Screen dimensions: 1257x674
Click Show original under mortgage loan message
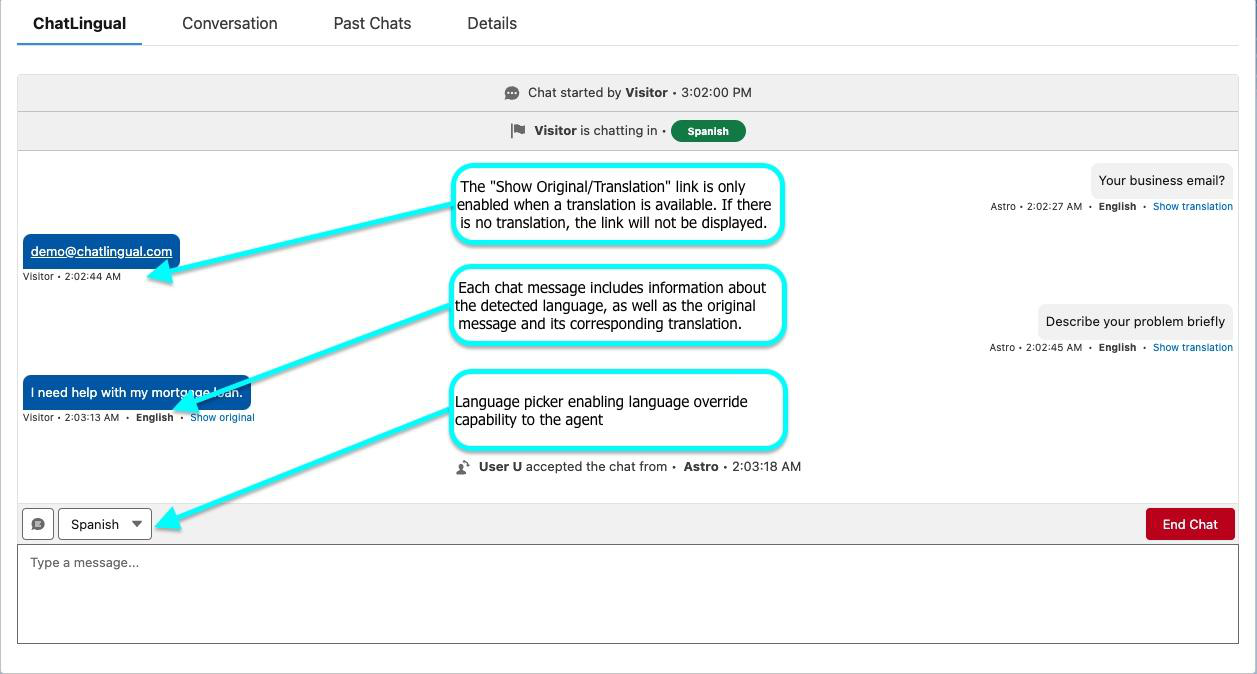click(x=222, y=417)
